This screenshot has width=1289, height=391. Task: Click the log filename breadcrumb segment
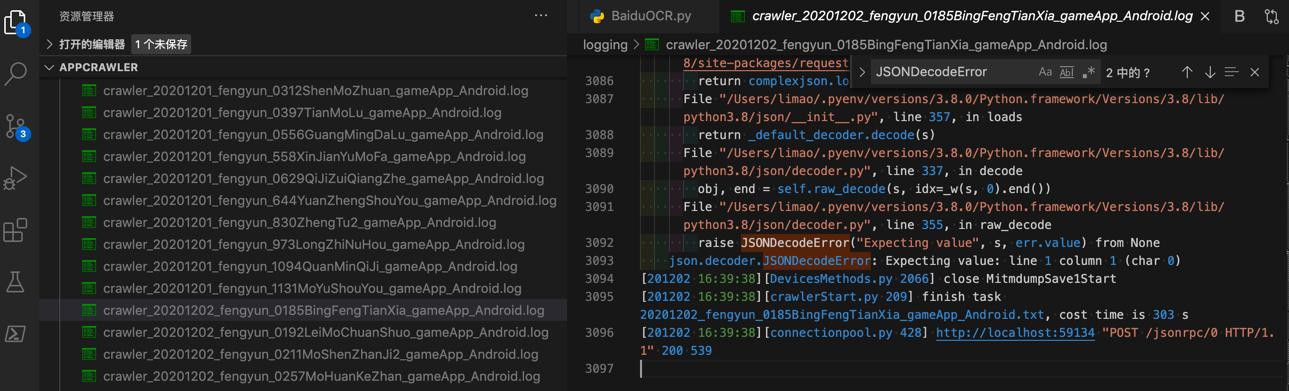tap(886, 44)
